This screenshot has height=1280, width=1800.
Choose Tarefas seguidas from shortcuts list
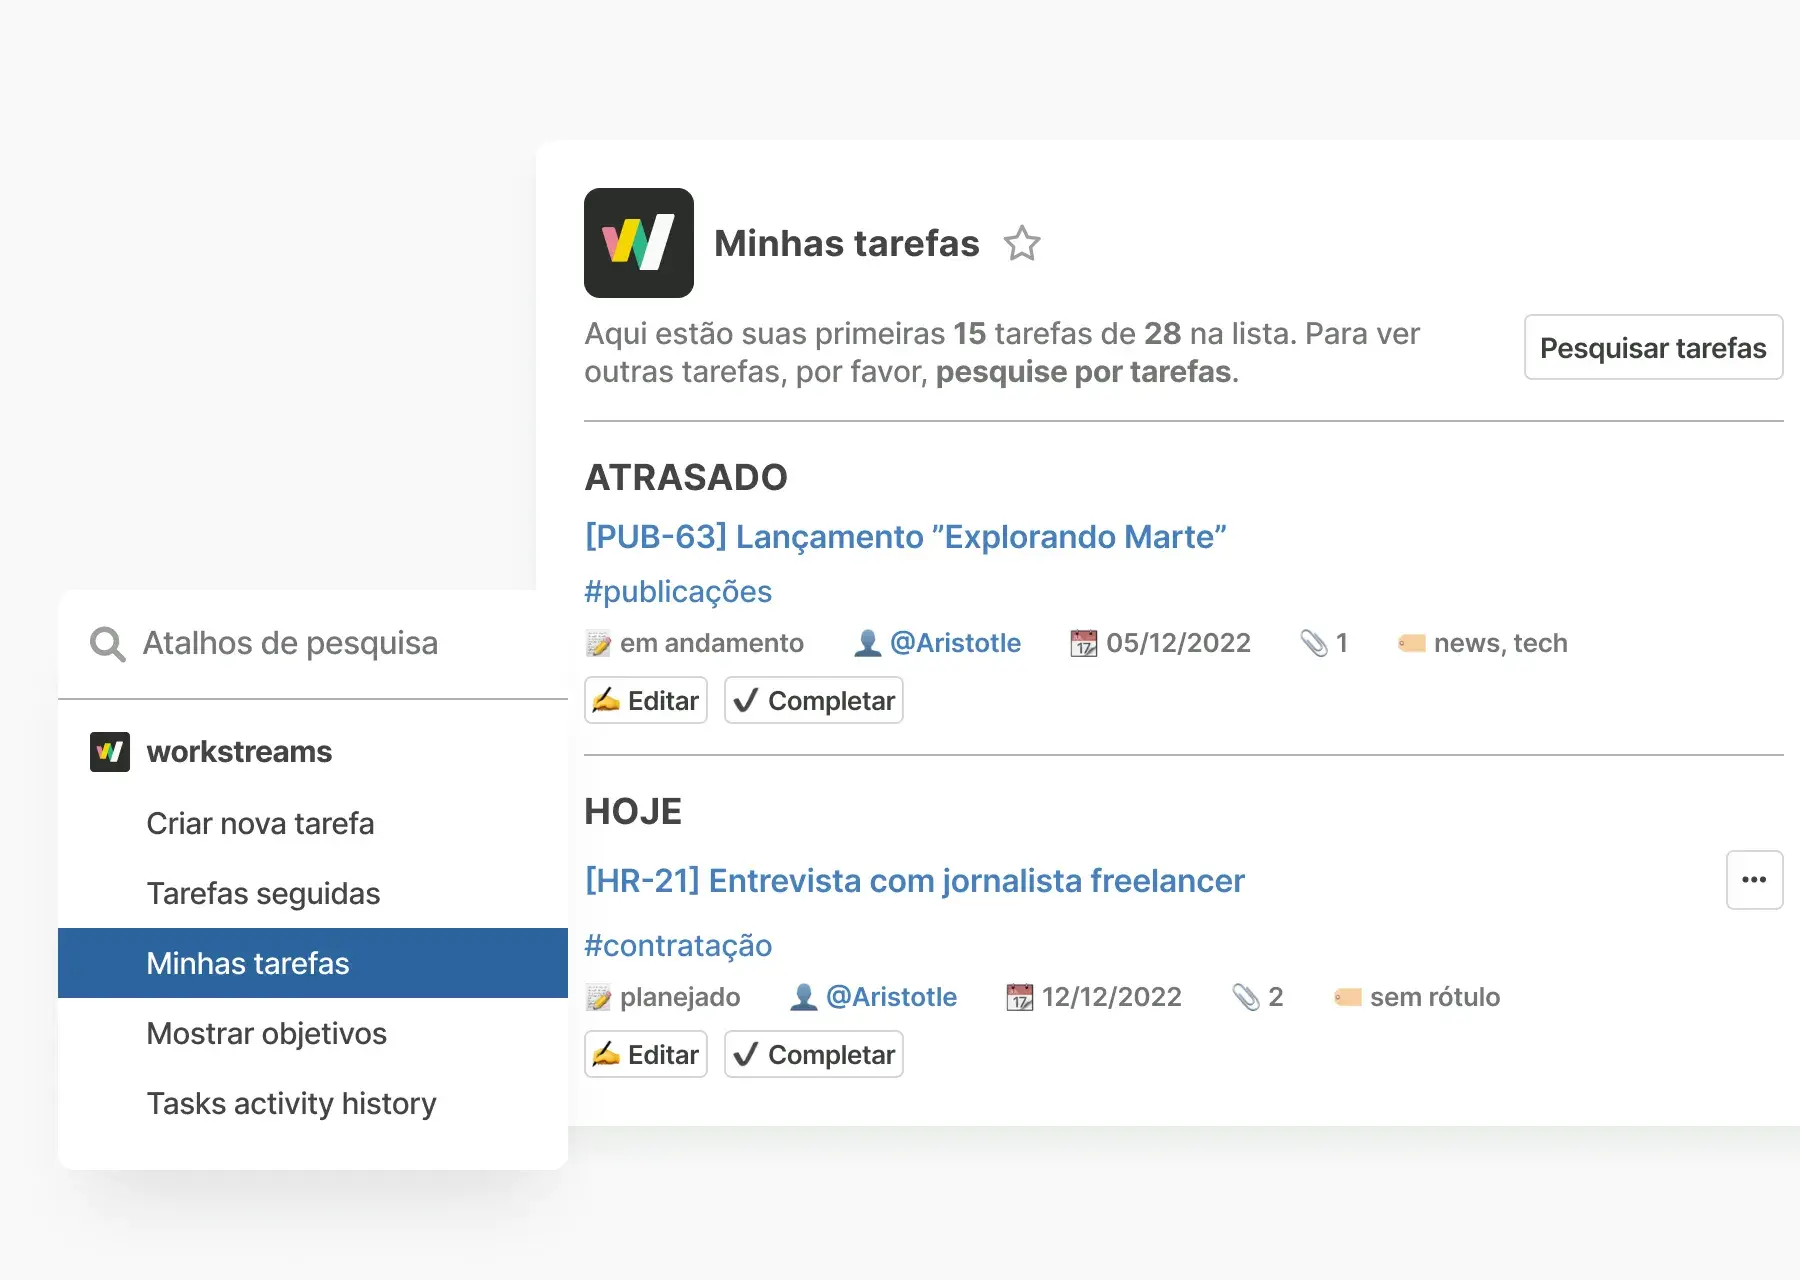point(263,894)
